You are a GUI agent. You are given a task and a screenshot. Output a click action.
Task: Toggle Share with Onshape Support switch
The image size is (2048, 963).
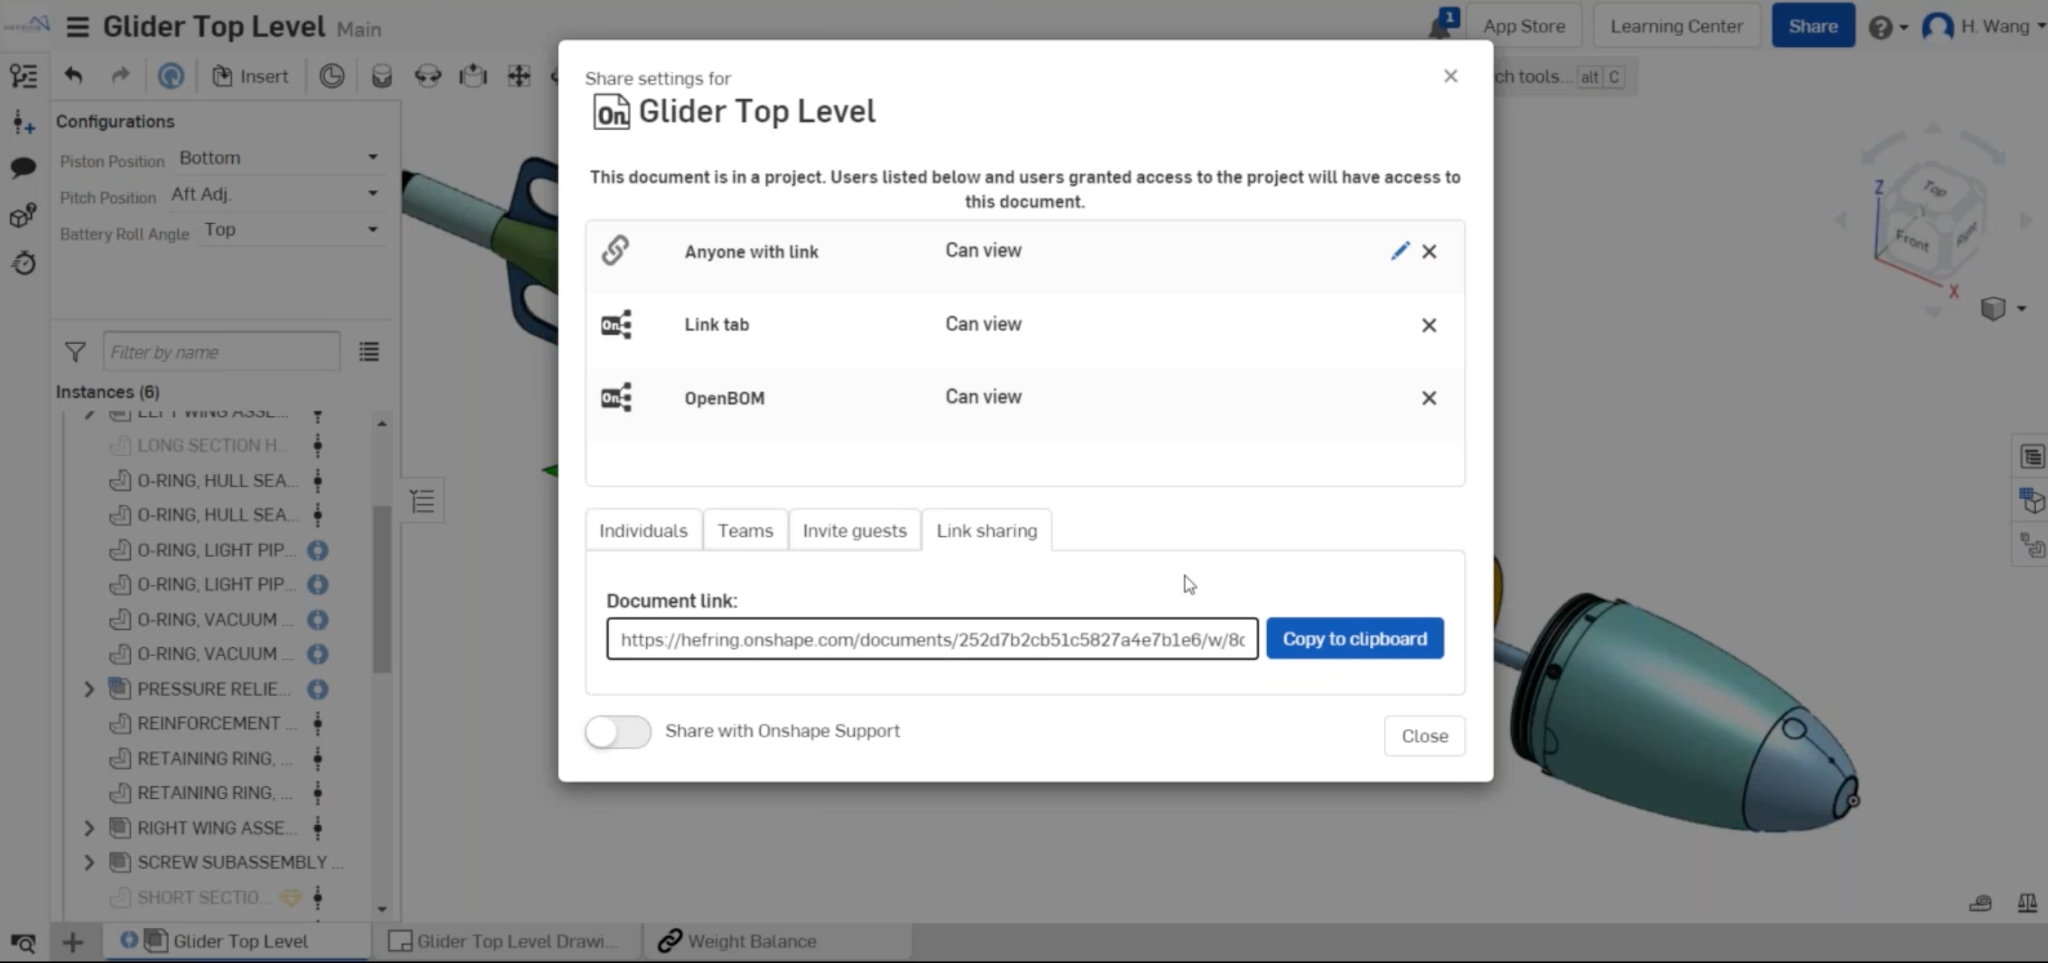coord(618,732)
